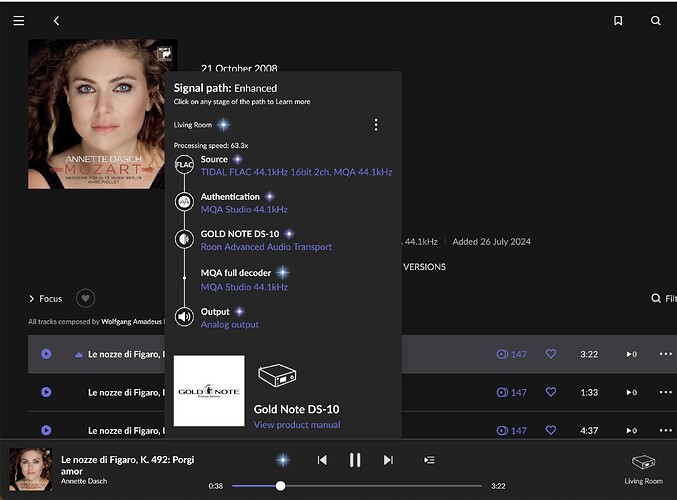Click Processing speed: 63.3x text

click(211, 146)
